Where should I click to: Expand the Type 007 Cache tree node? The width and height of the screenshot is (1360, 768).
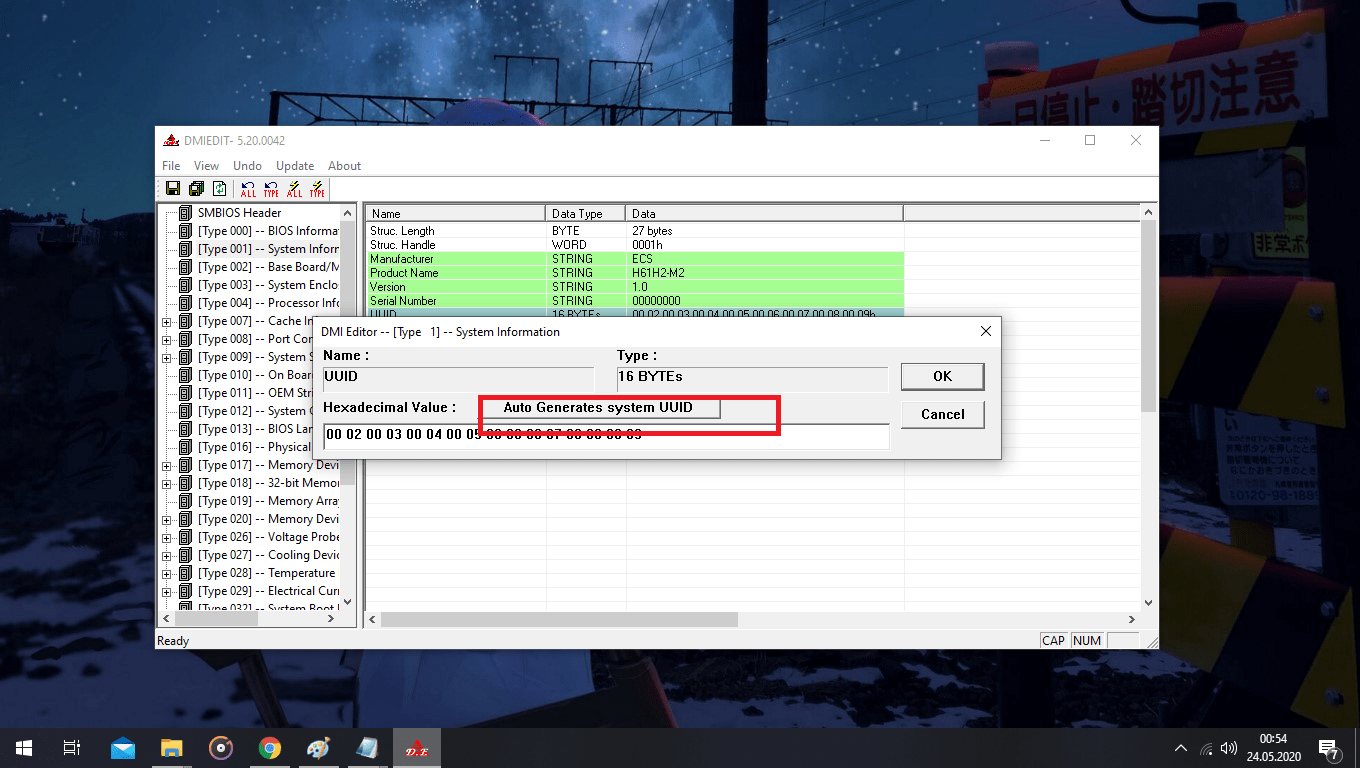[x=167, y=321]
